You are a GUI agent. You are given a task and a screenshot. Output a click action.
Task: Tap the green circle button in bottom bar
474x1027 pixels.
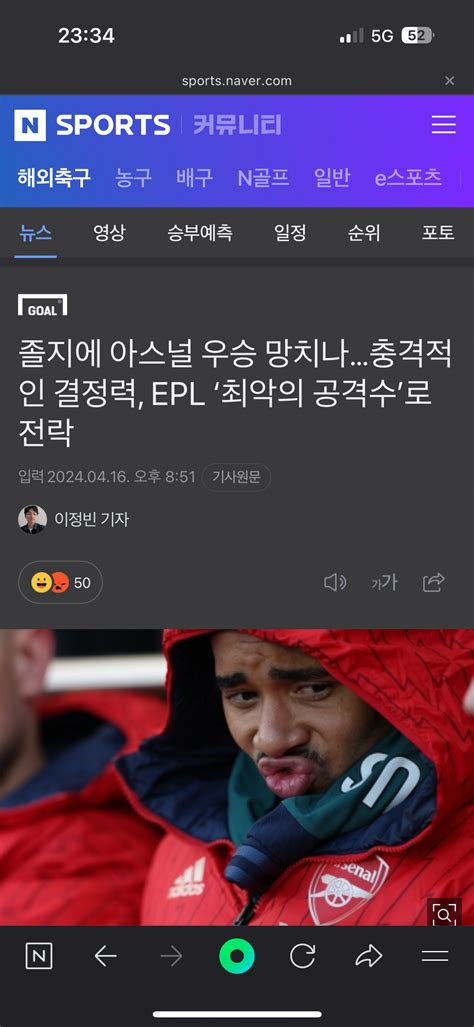click(236, 957)
